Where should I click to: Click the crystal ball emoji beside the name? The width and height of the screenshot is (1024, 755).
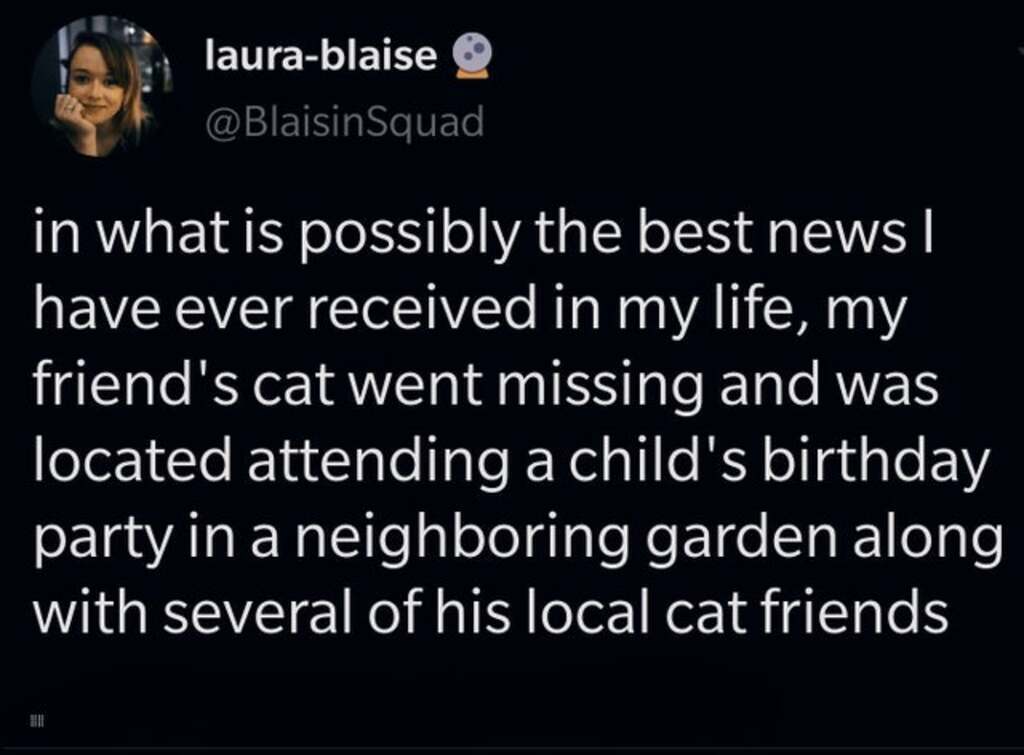pyautogui.click(x=470, y=55)
